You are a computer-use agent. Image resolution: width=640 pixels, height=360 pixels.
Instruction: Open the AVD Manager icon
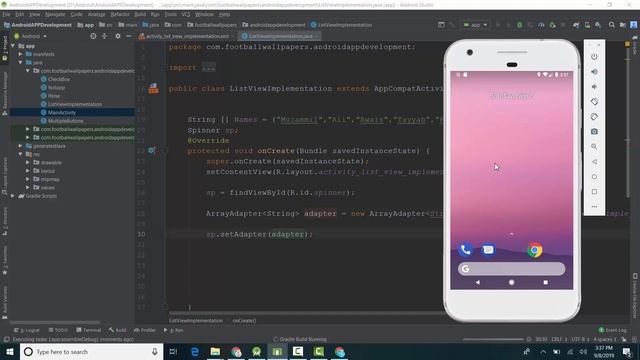587,25
